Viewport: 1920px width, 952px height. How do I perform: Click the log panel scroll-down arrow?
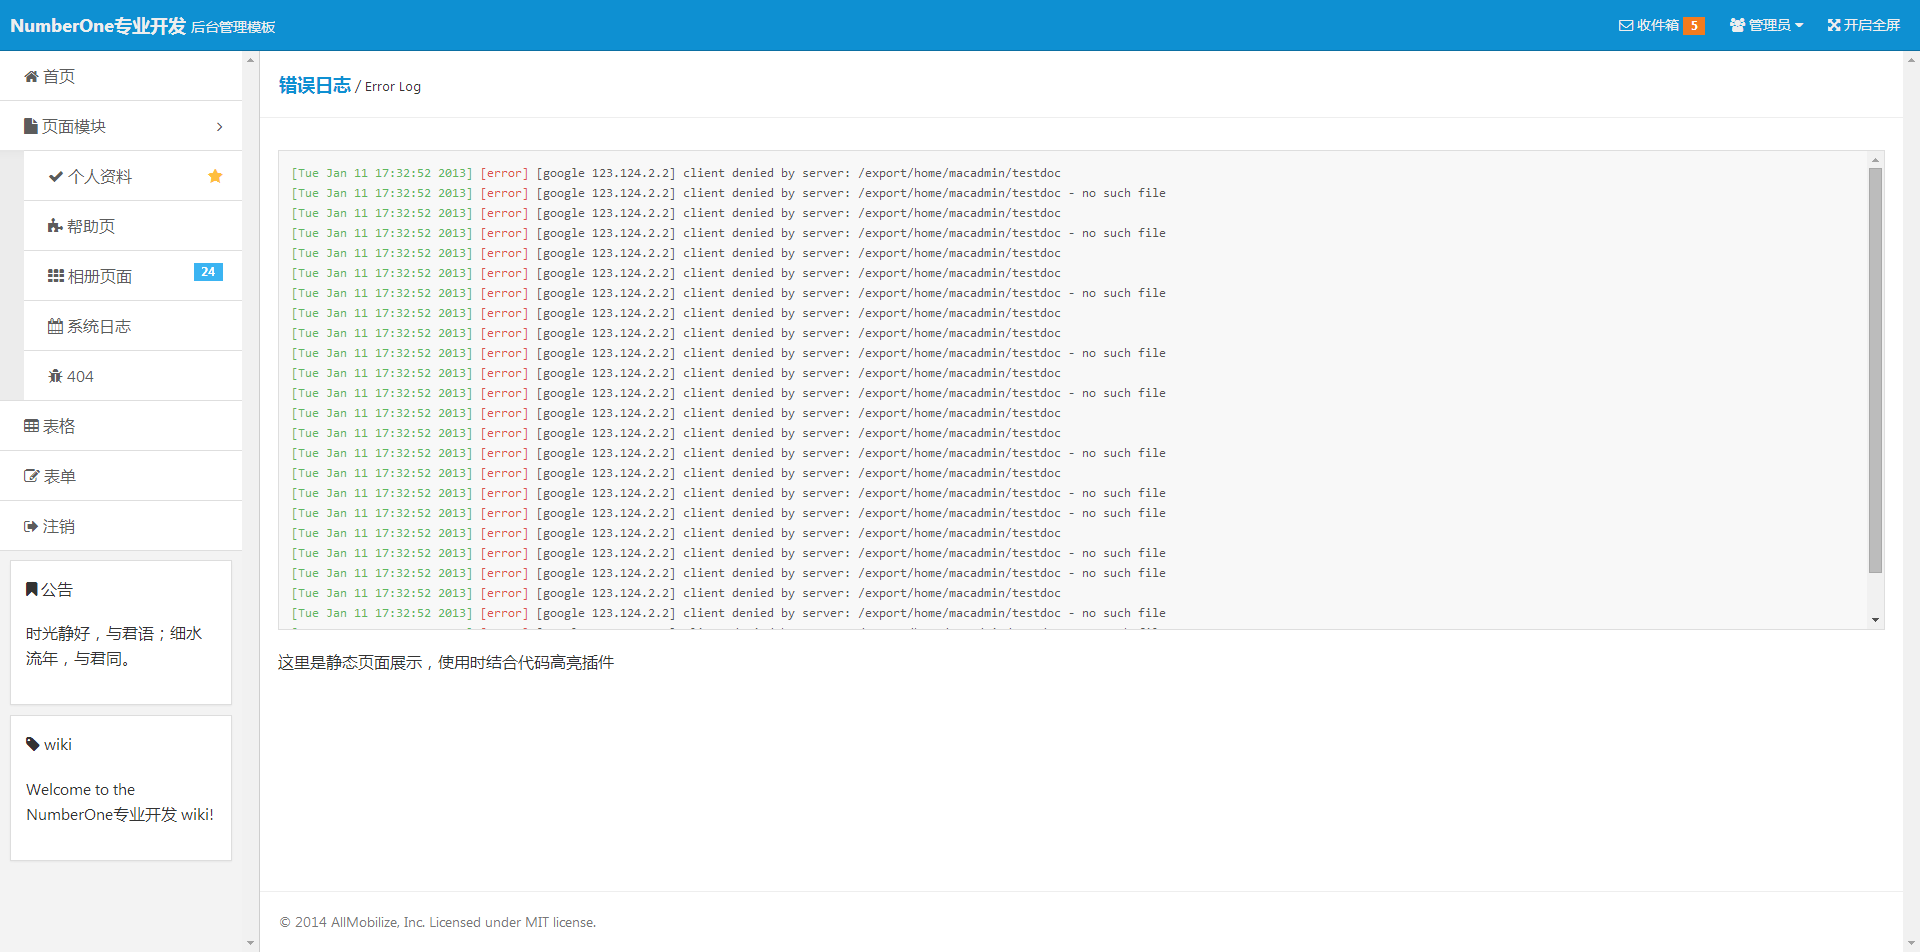click(1875, 620)
